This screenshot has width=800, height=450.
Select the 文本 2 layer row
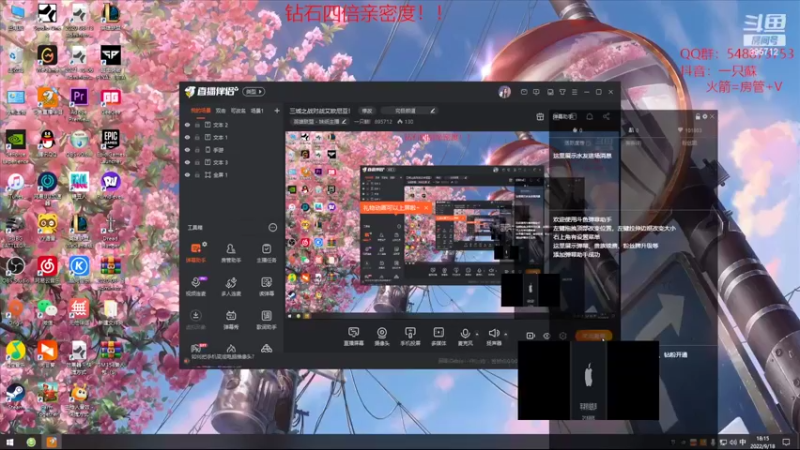pyautogui.click(x=232, y=125)
